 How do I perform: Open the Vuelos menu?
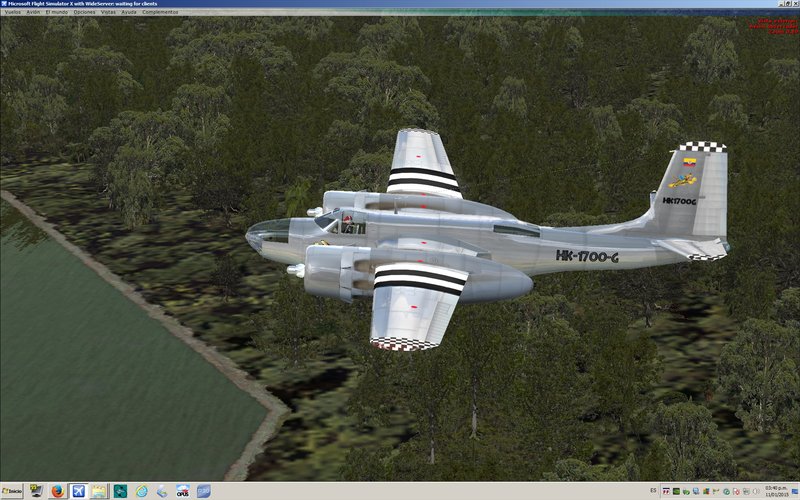point(12,12)
